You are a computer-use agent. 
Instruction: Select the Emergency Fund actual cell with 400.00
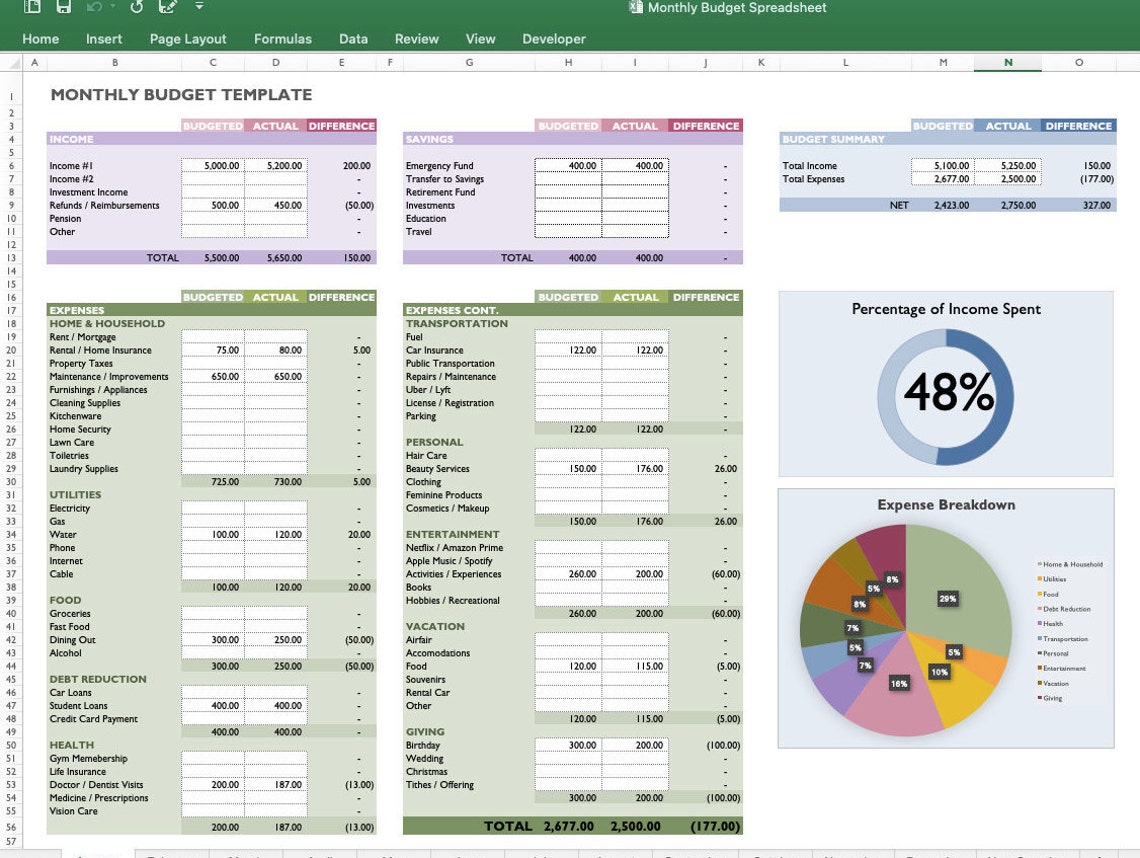635,166
